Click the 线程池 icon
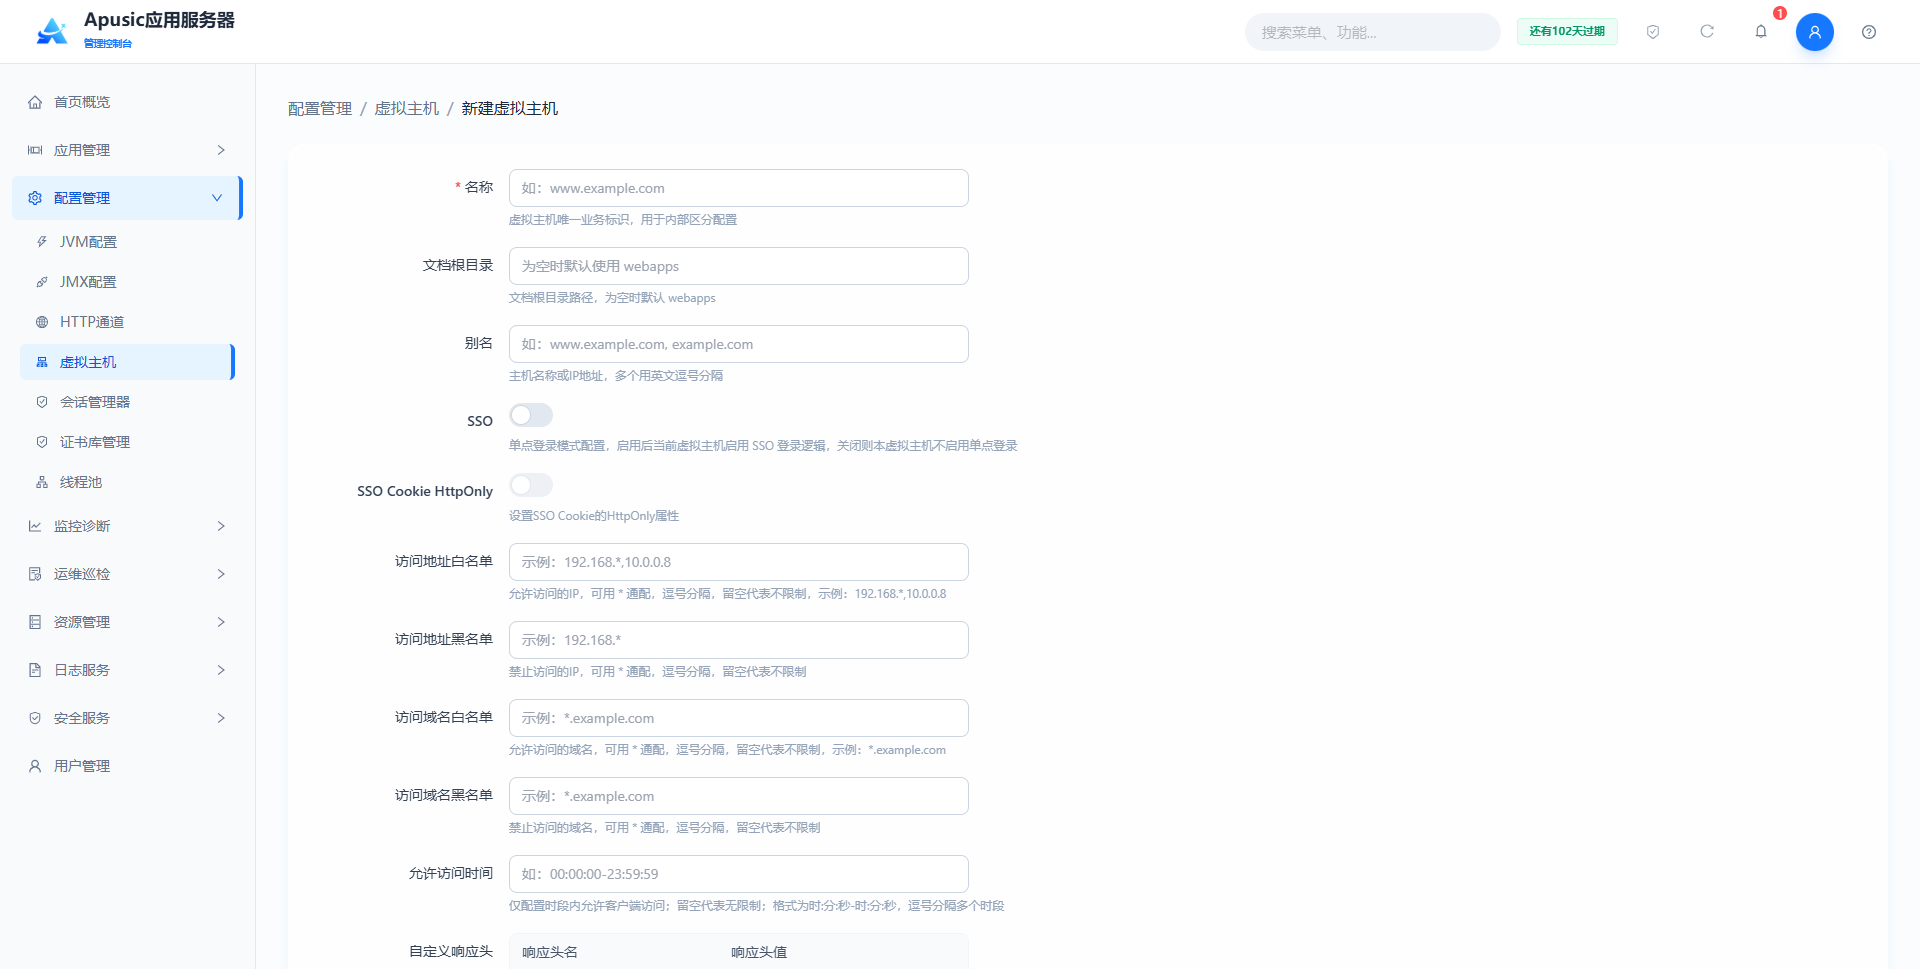The height and width of the screenshot is (969, 1920). tap(42, 482)
